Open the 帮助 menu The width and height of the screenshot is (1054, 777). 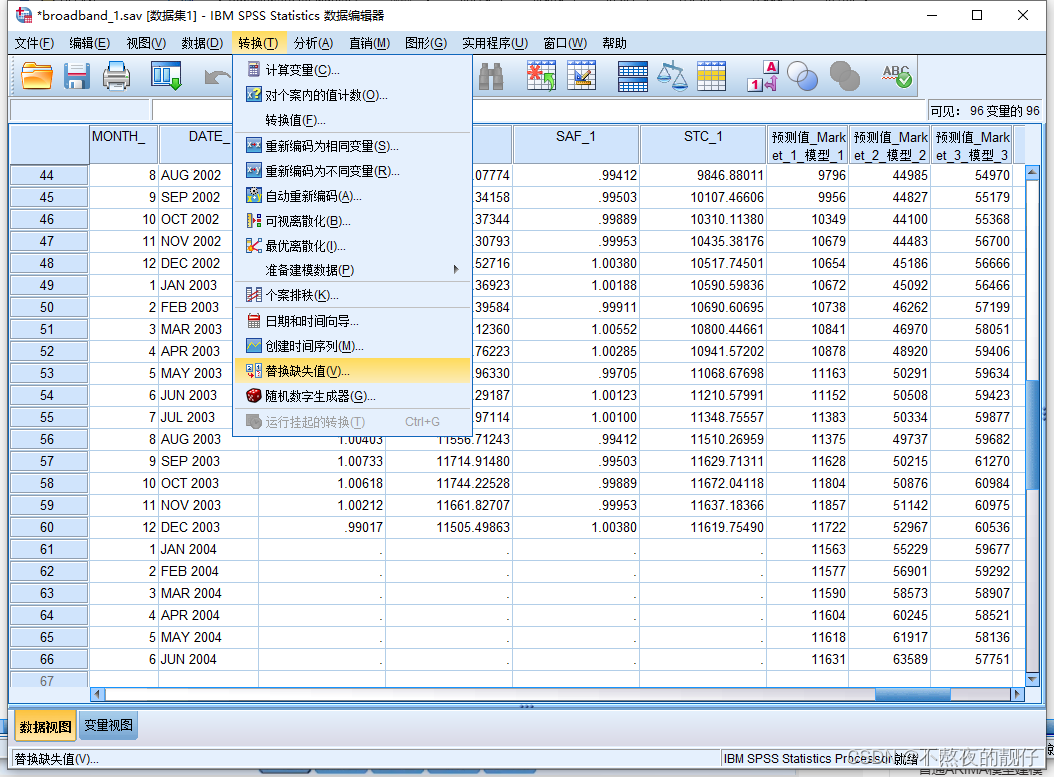click(x=614, y=43)
